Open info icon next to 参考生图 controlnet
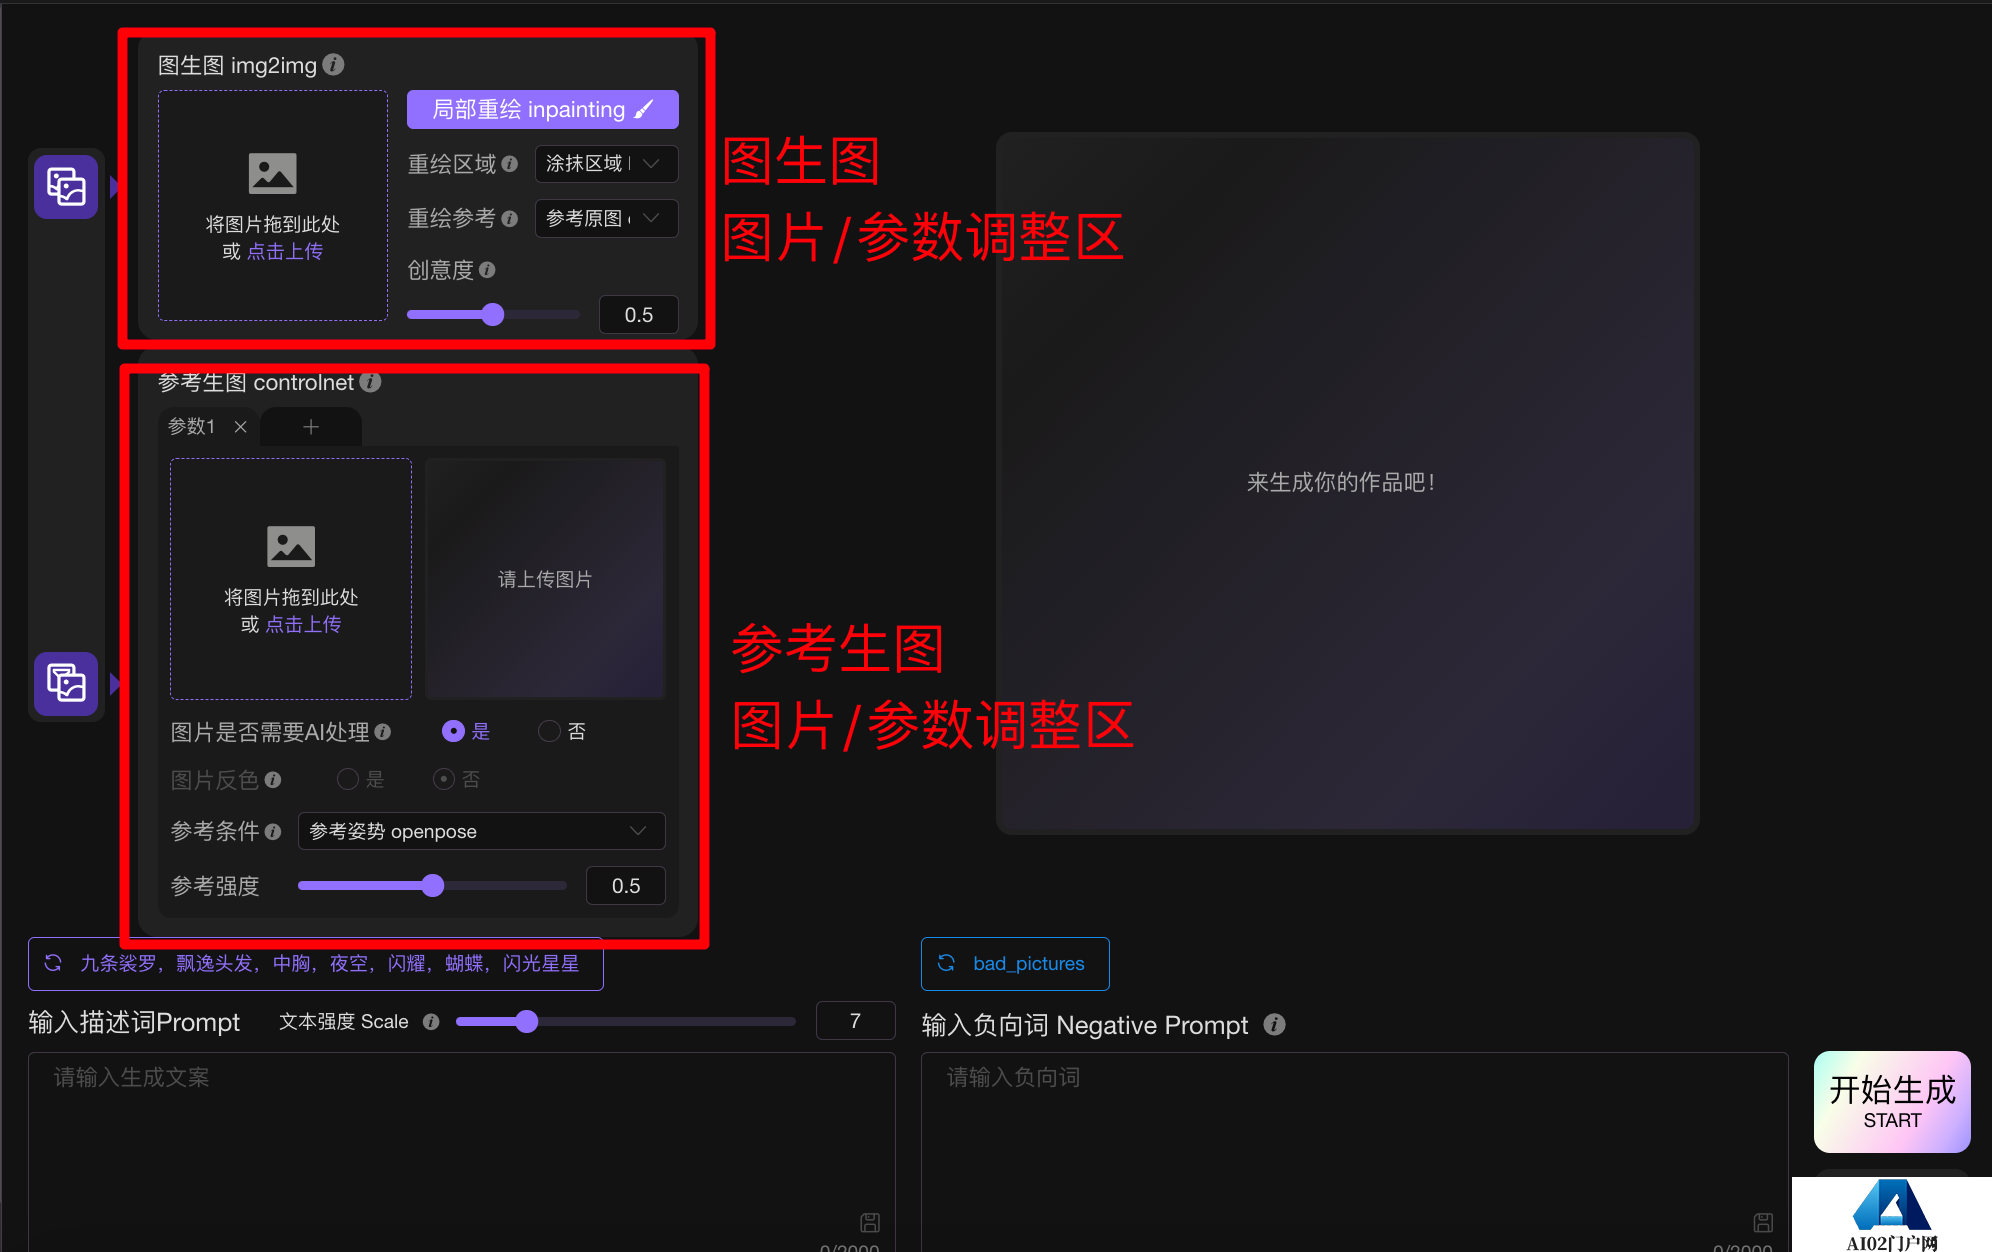1992x1252 pixels. 370,382
